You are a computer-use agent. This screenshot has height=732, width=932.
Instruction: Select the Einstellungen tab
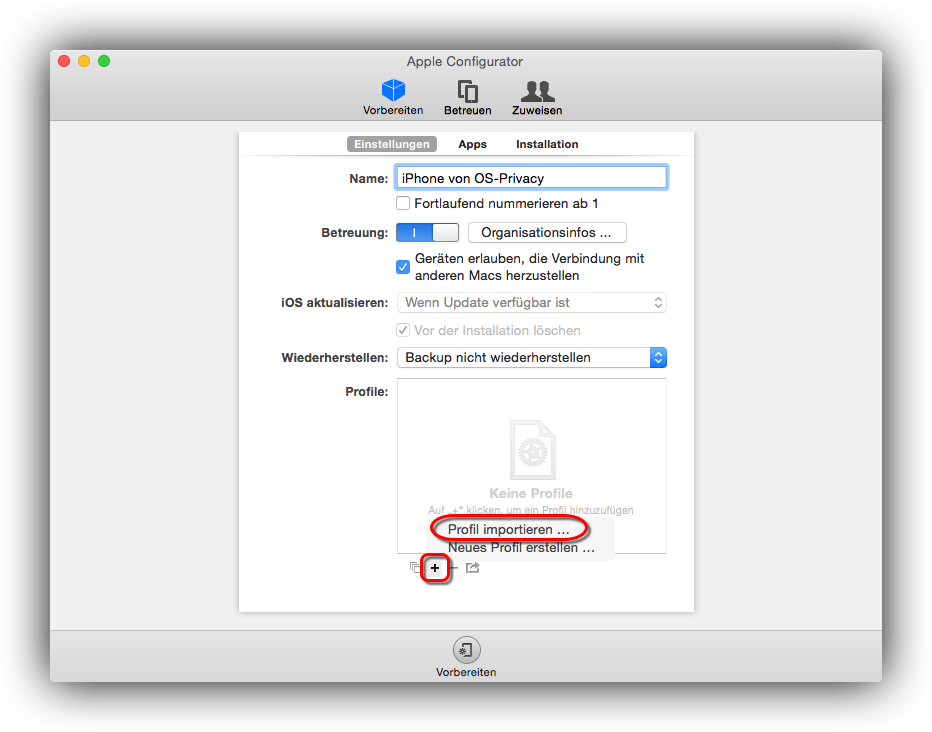(x=392, y=144)
